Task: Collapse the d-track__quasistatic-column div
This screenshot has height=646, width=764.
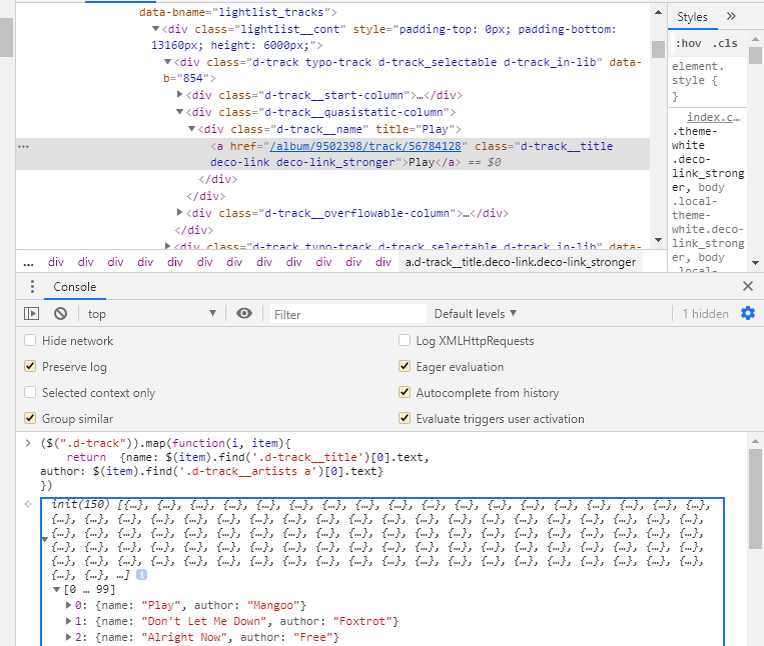Action: pyautogui.click(x=179, y=112)
